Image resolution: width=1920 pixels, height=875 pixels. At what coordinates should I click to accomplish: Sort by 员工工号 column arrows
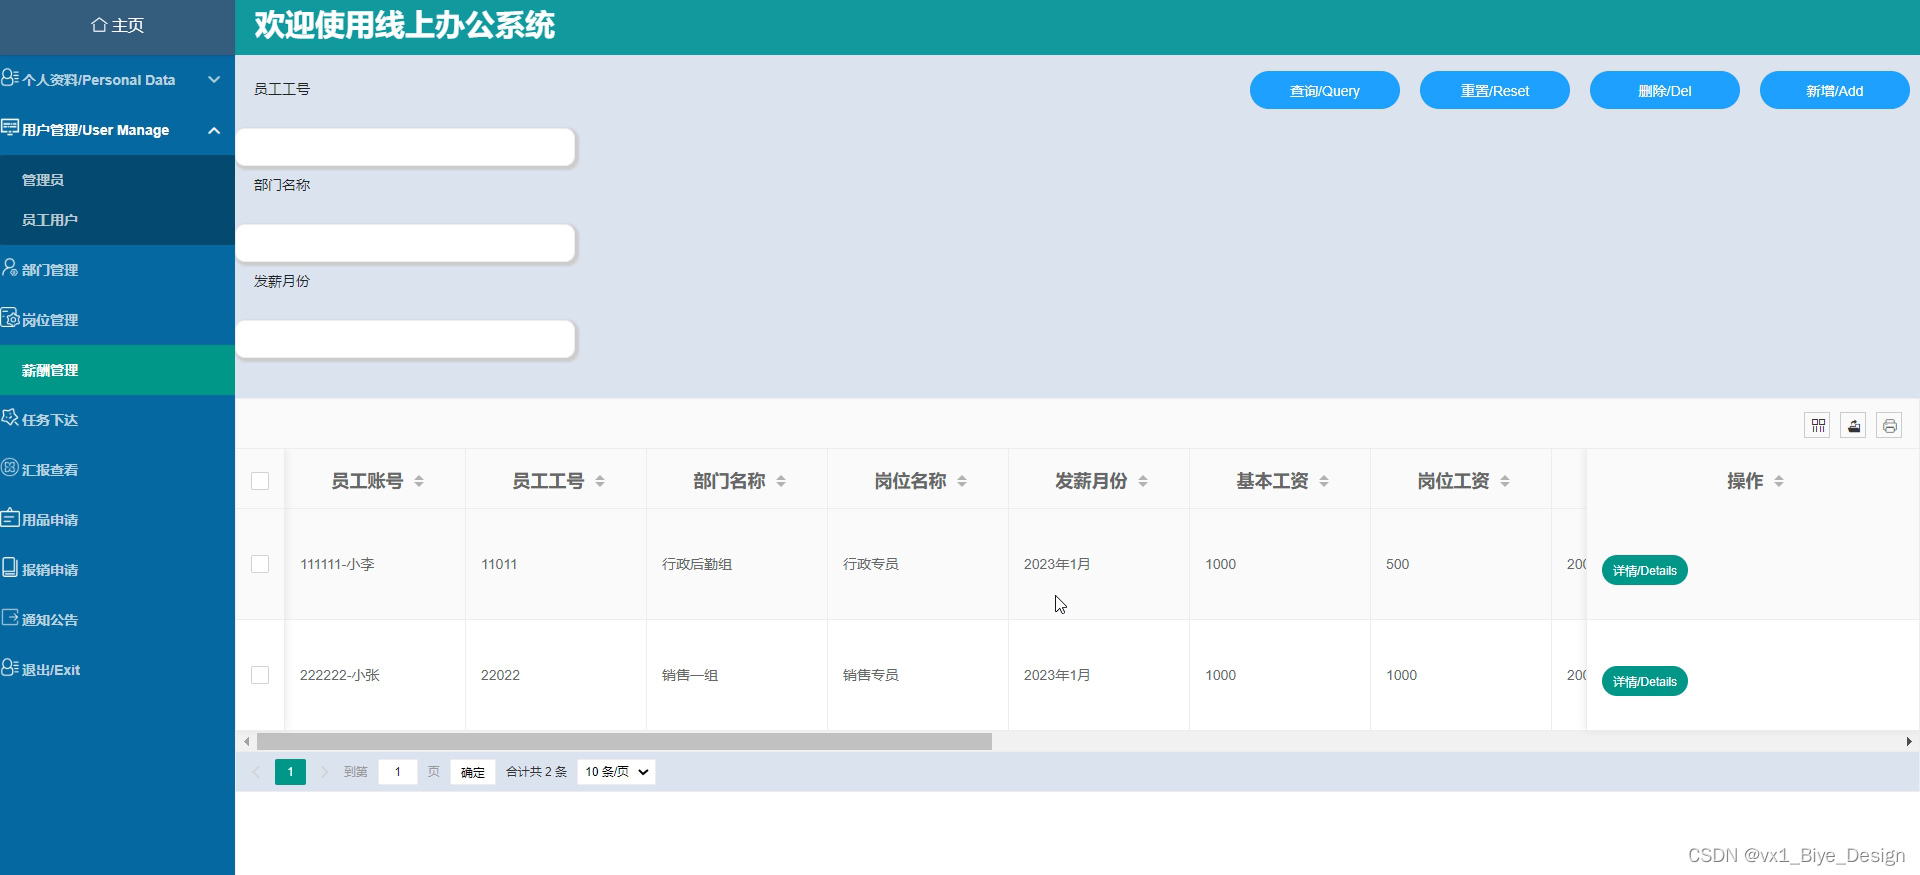click(x=600, y=481)
